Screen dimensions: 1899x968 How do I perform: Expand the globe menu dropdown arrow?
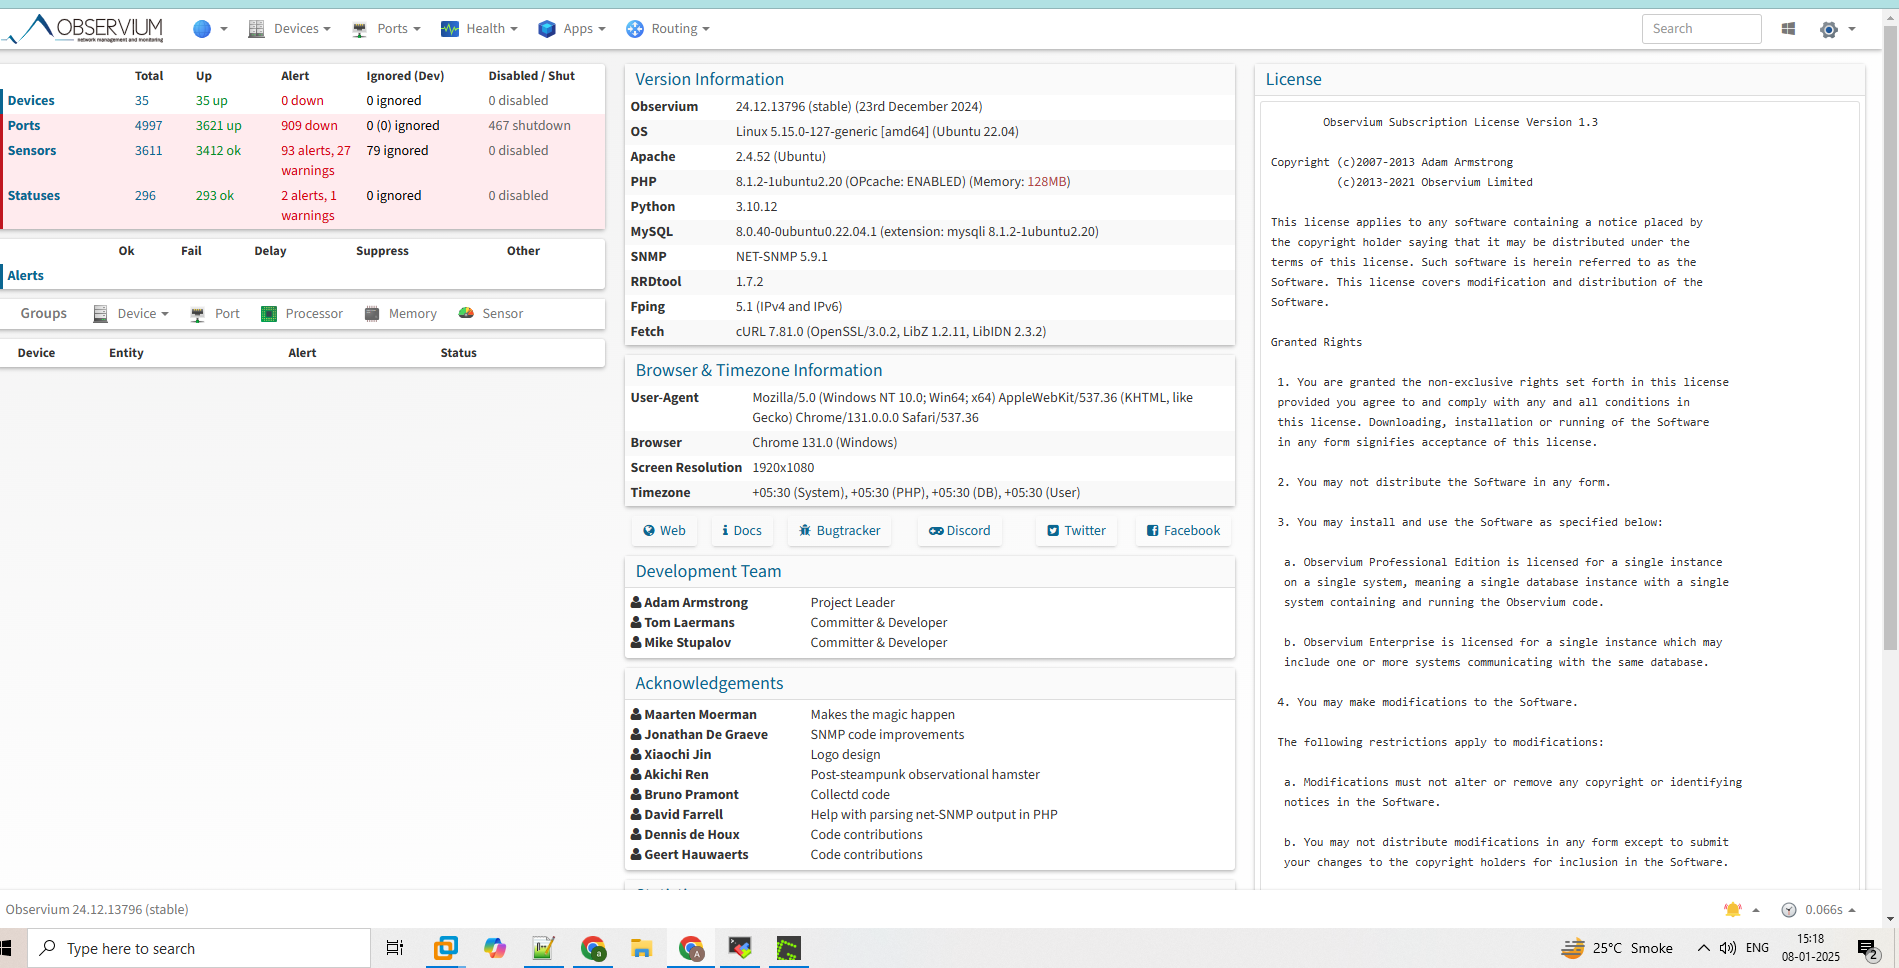click(x=224, y=29)
